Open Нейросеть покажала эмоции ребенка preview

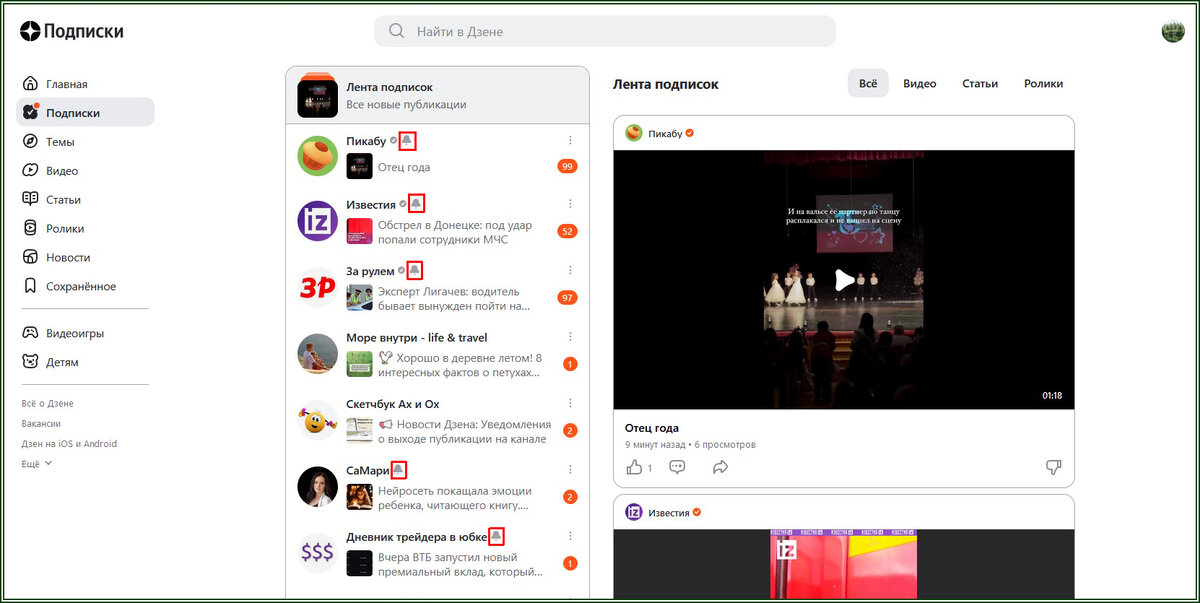[x=455, y=498]
